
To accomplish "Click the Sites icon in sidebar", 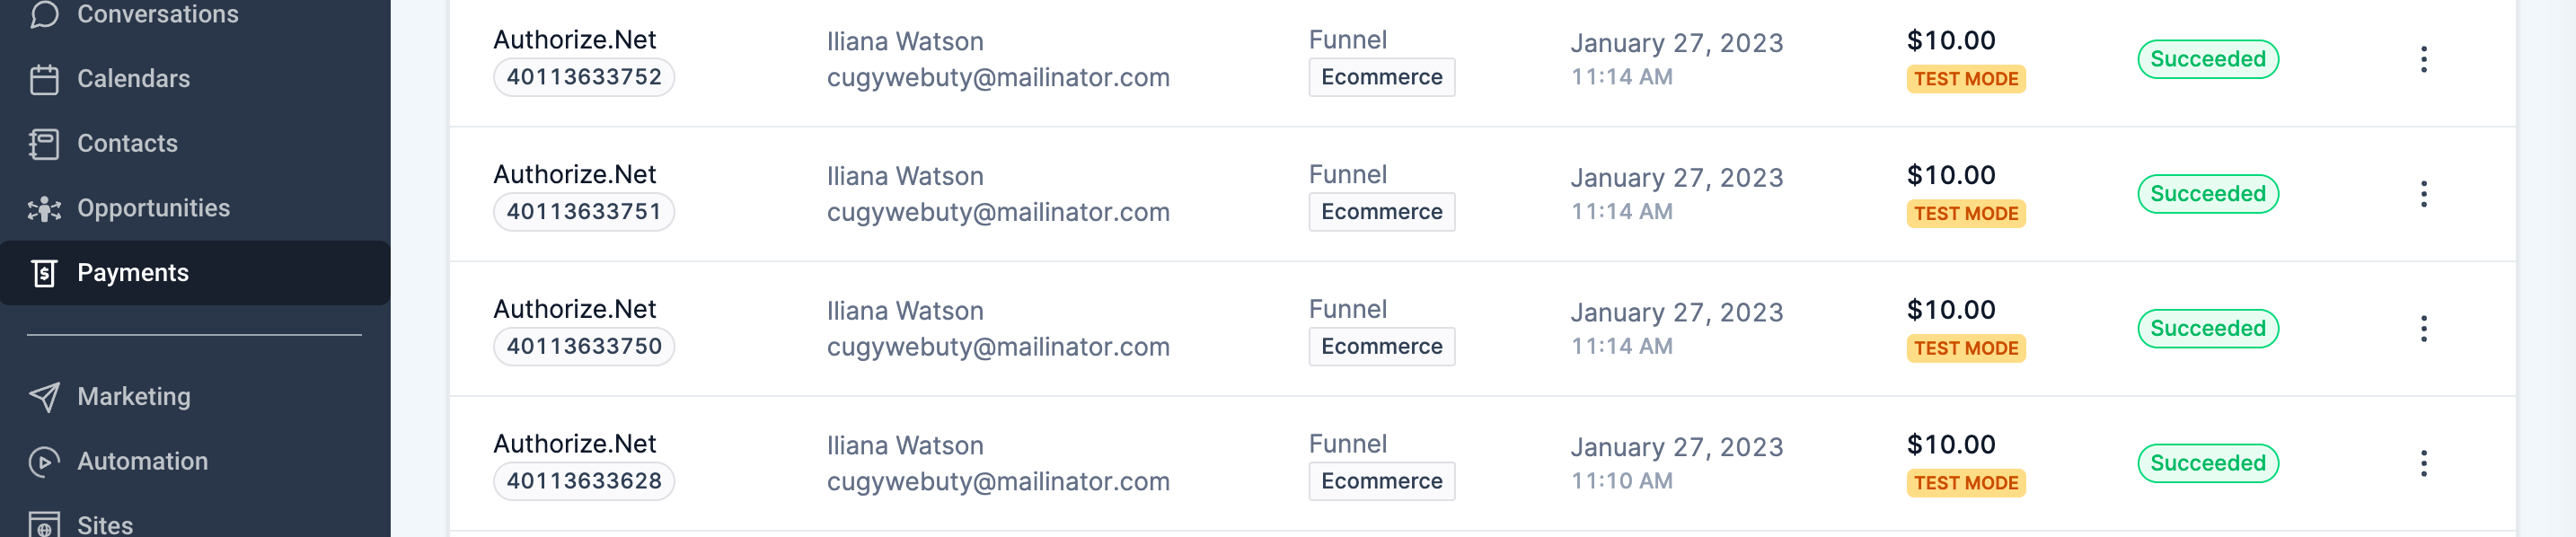I will (x=44, y=524).
